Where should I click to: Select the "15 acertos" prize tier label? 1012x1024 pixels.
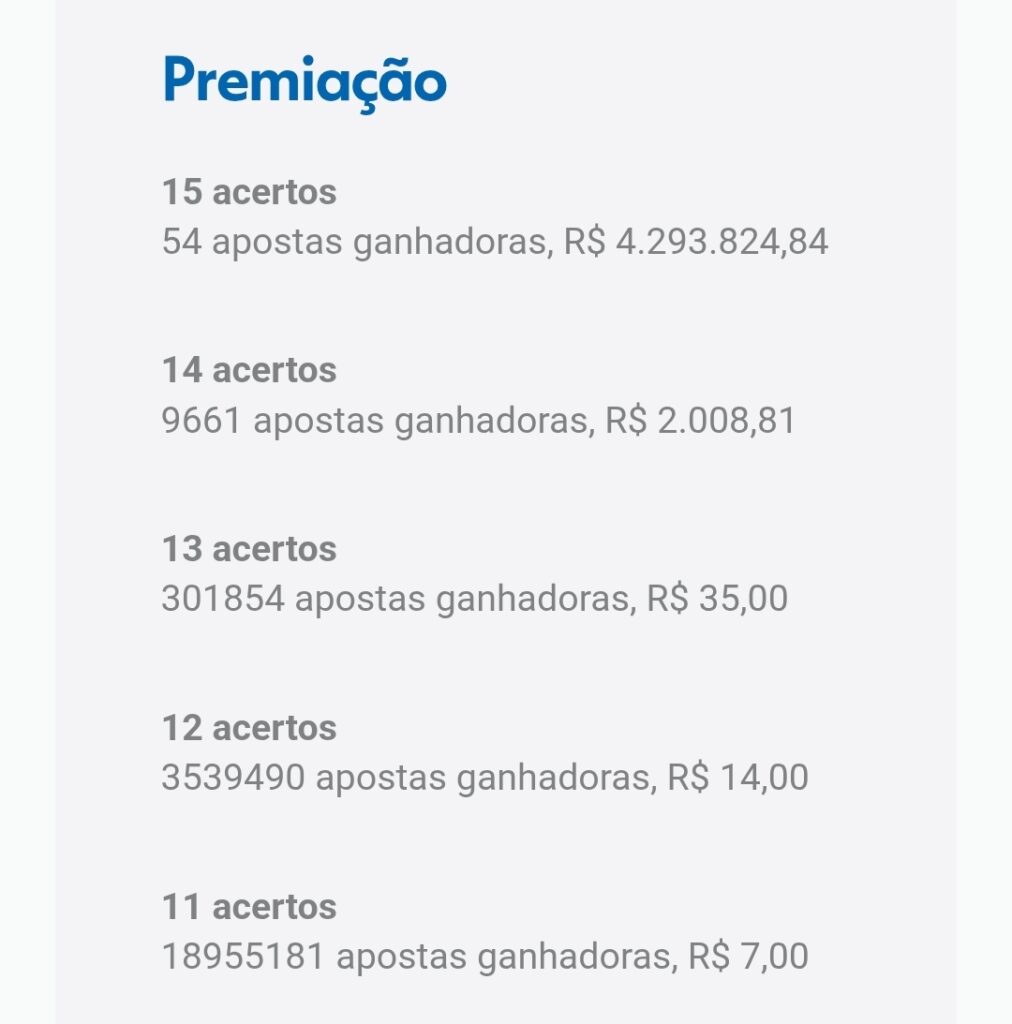tap(249, 191)
